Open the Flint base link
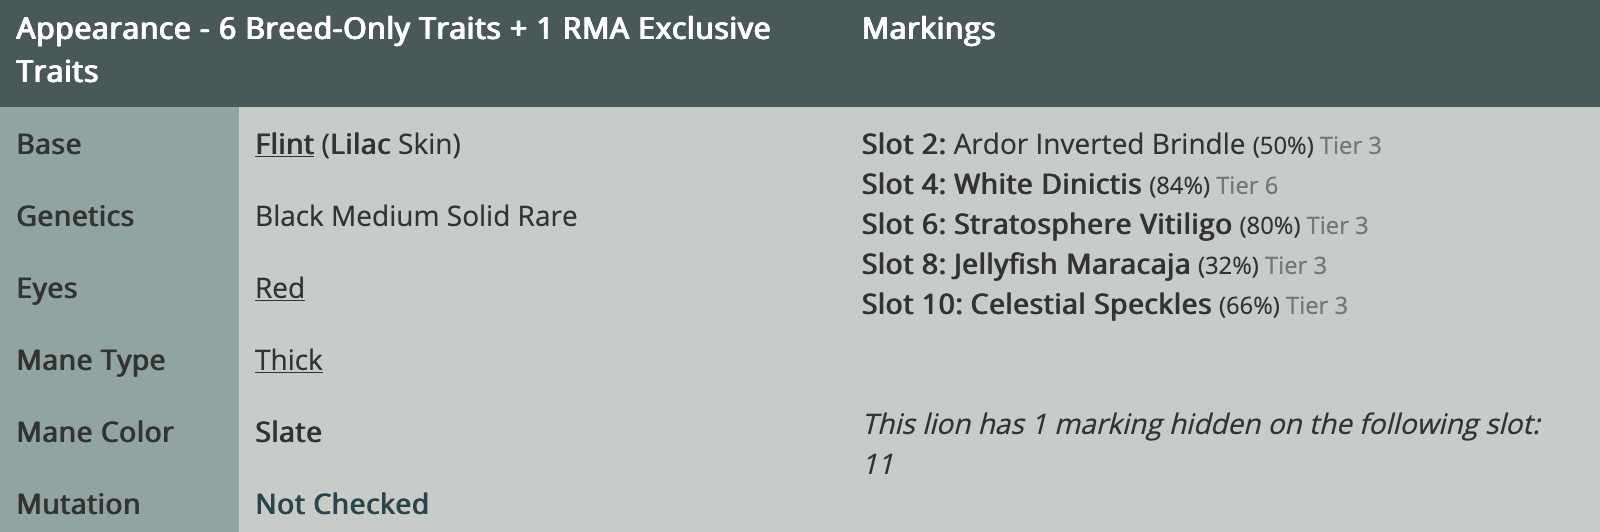Image resolution: width=1600 pixels, height=532 pixels. coord(284,144)
